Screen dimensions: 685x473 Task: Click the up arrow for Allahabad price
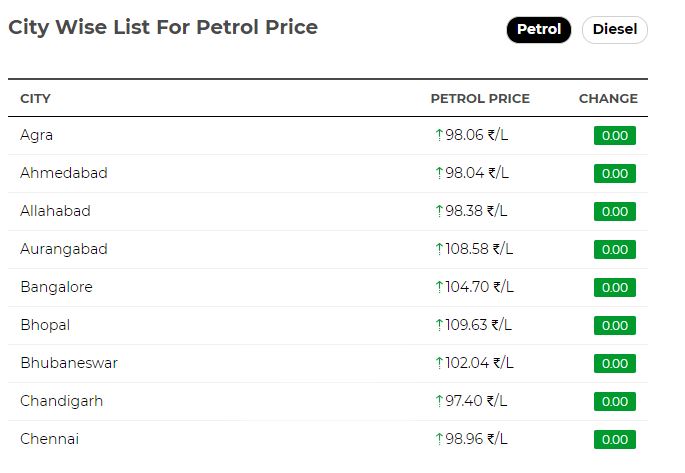pos(439,211)
